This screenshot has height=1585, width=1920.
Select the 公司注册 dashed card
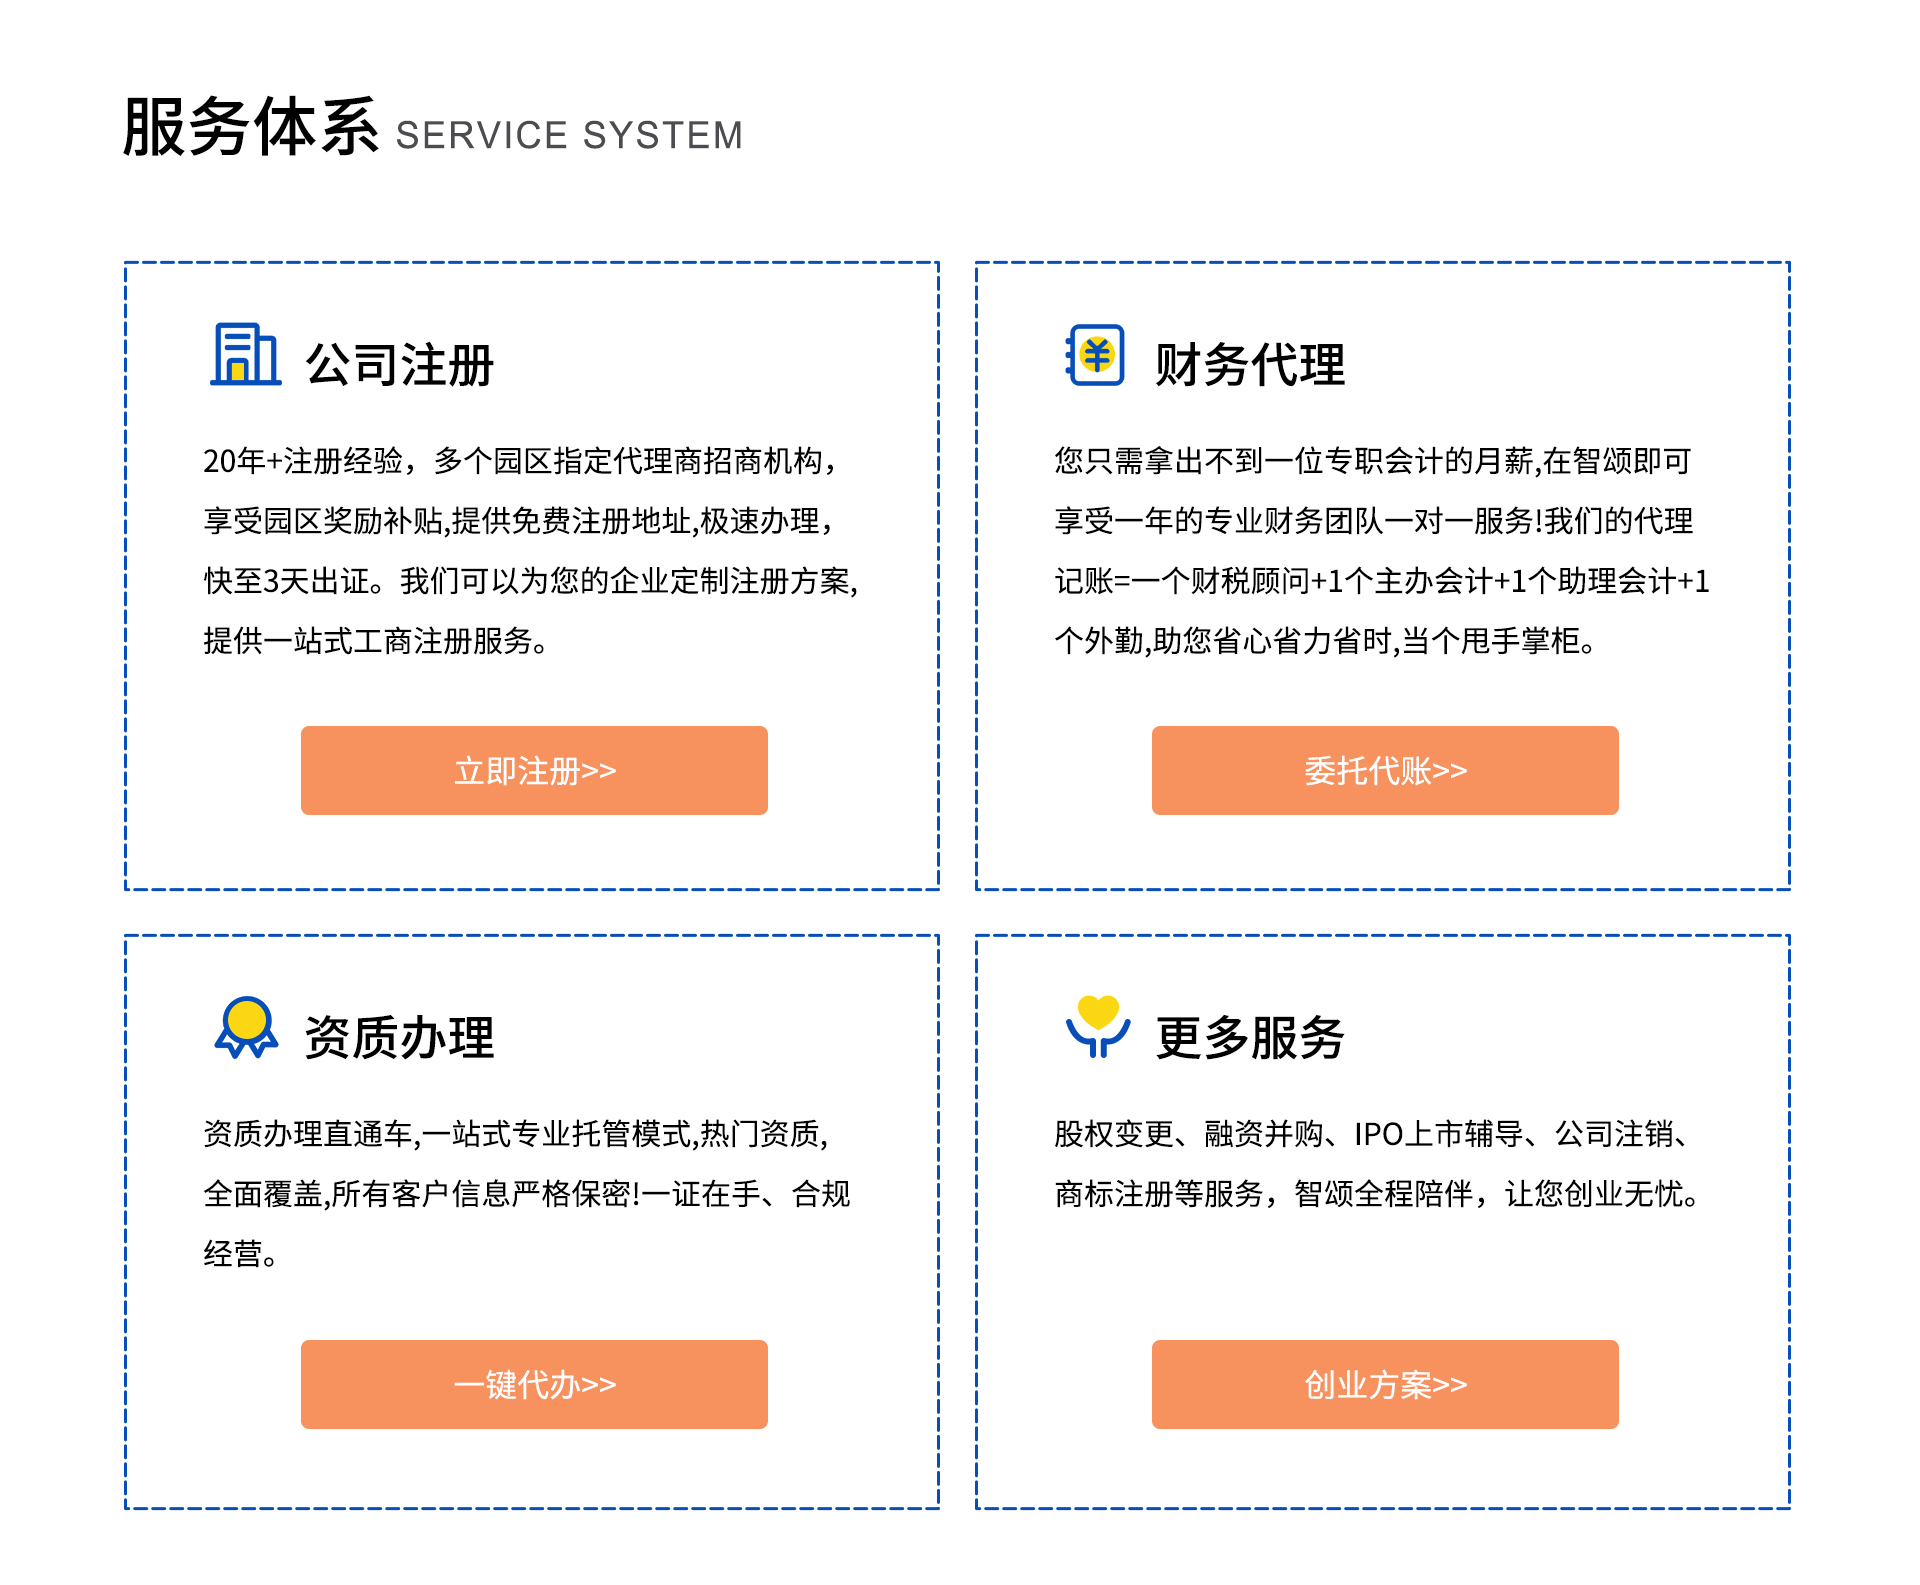[531, 575]
